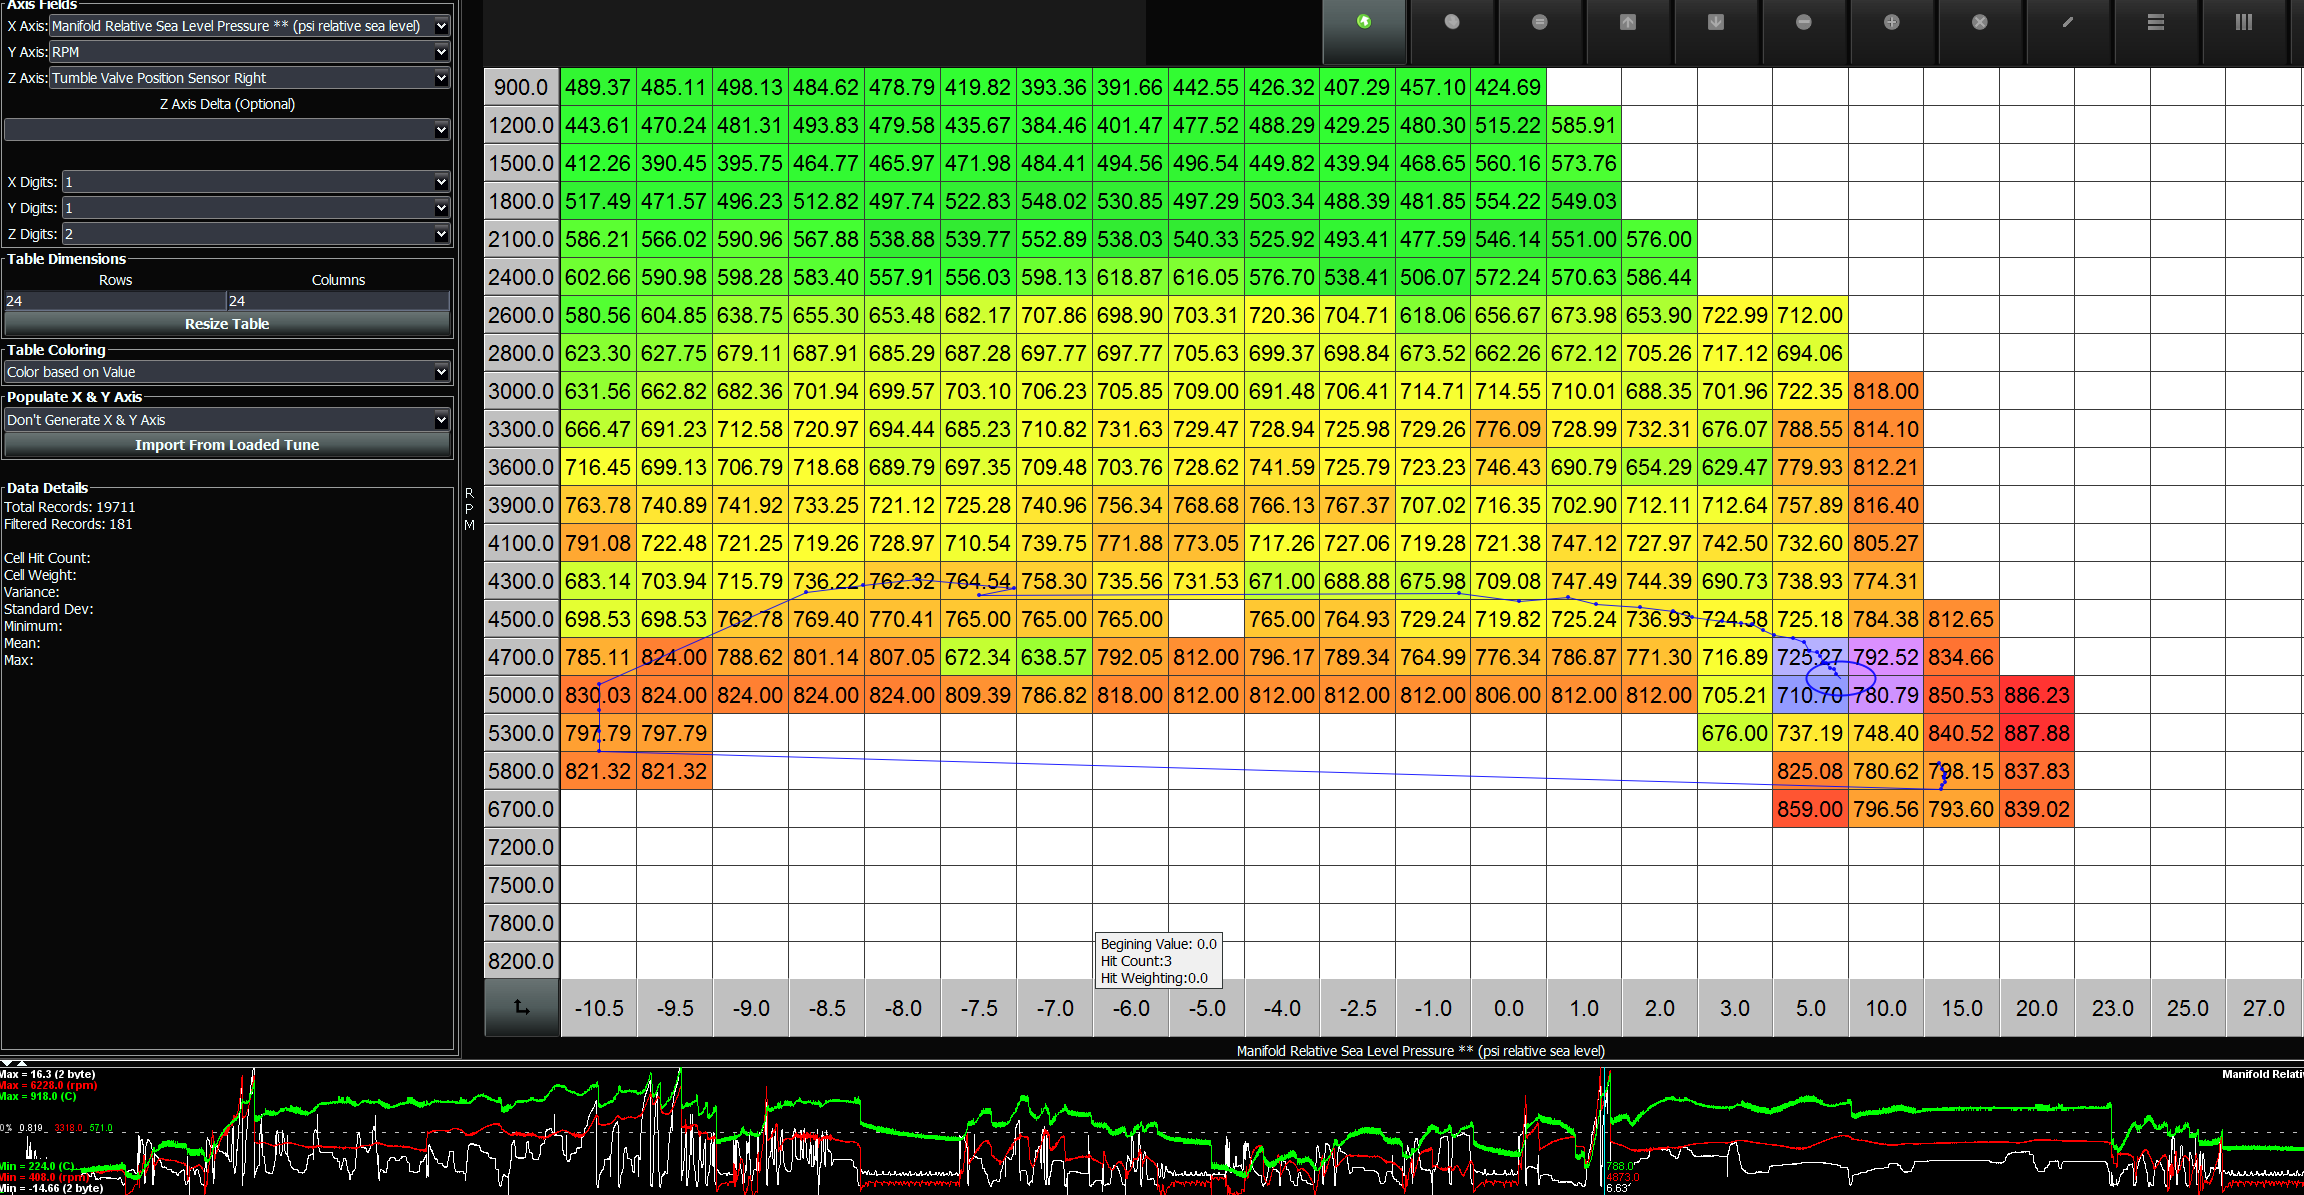Expand the Table Coloring dropdown

(441, 372)
